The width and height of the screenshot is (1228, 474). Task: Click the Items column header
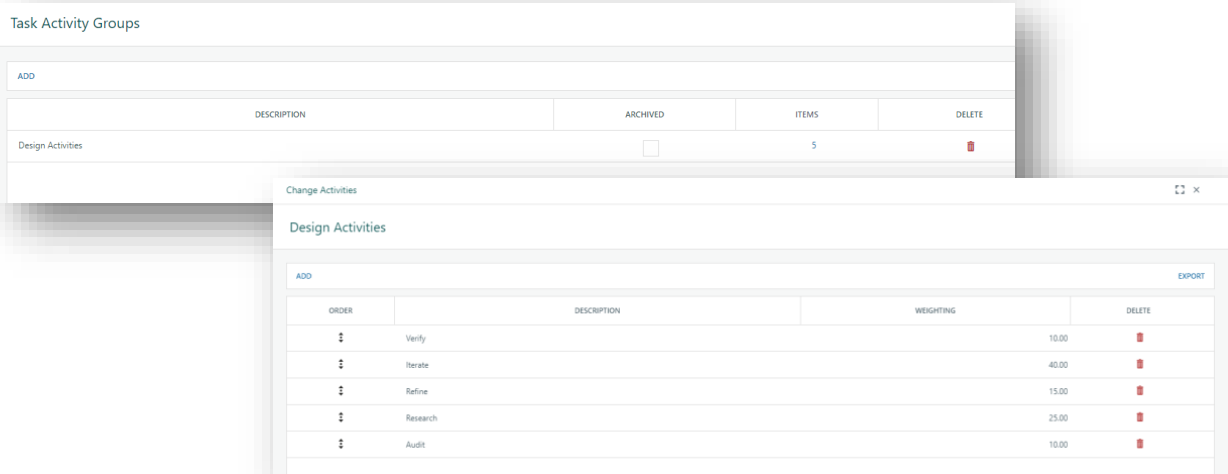(x=807, y=115)
